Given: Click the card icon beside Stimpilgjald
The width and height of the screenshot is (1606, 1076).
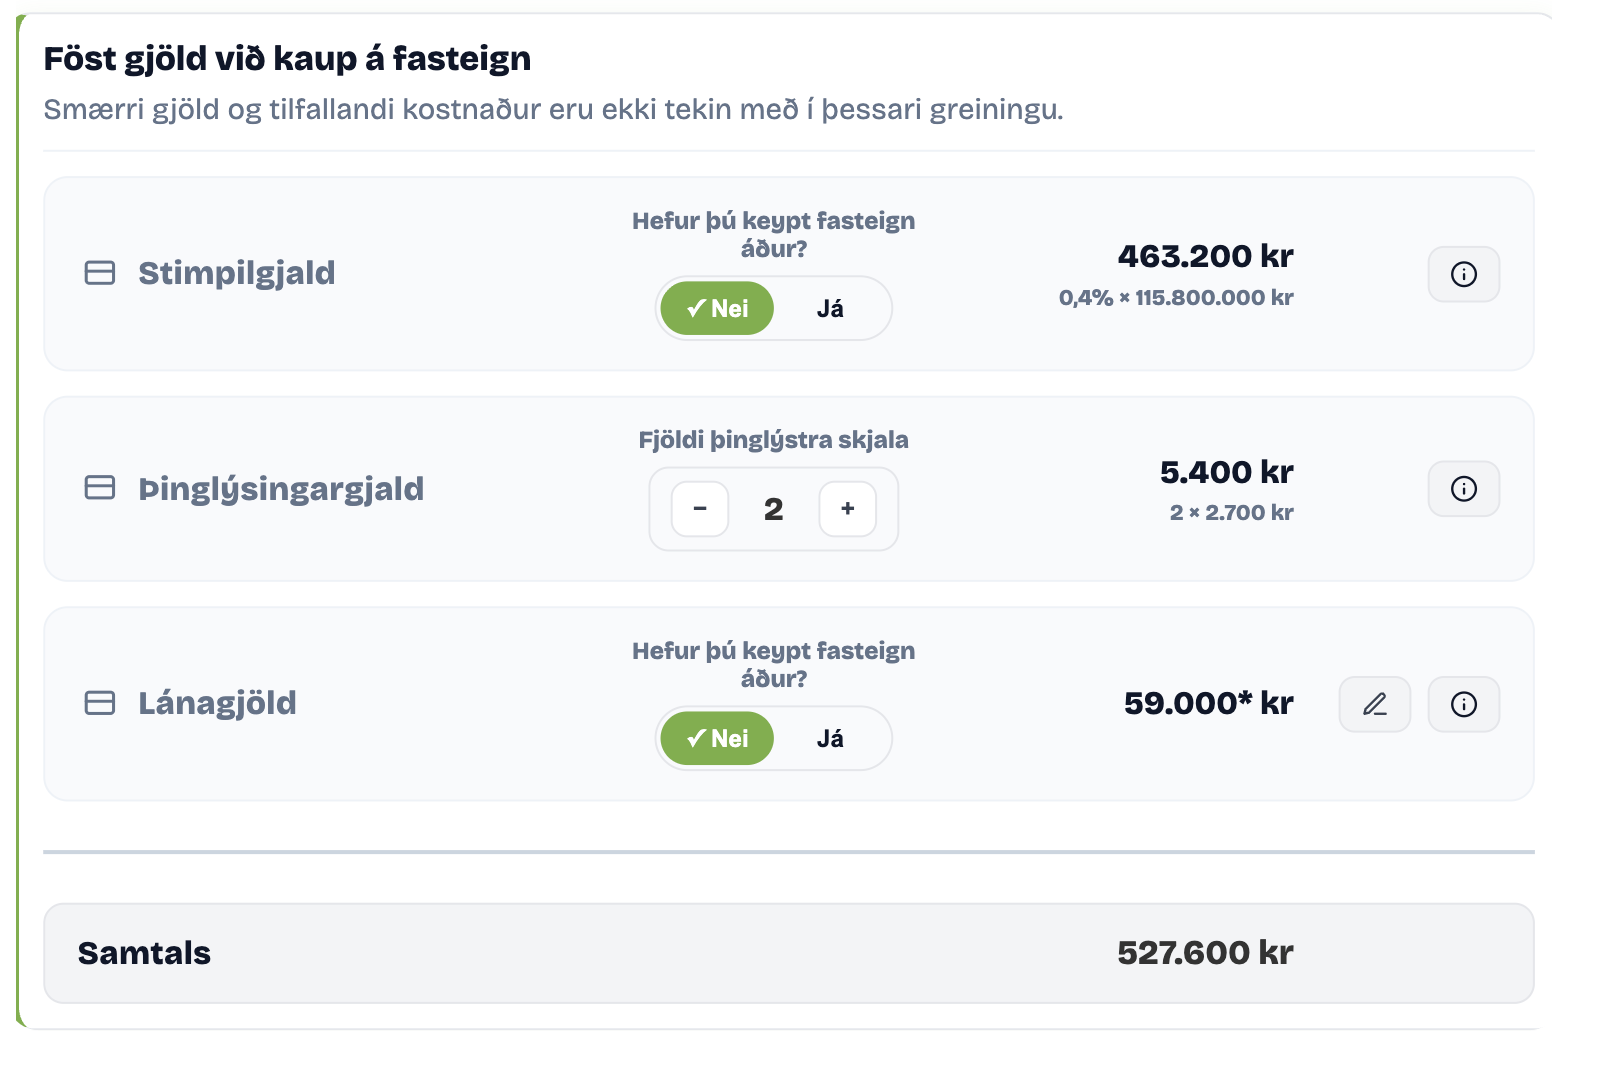Looking at the screenshot, I should [100, 273].
